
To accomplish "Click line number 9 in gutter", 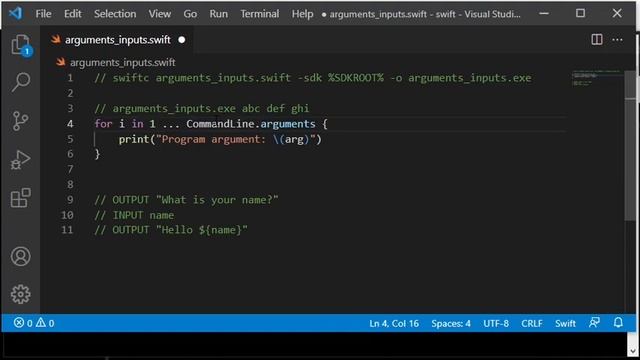I will pyautogui.click(x=70, y=200).
